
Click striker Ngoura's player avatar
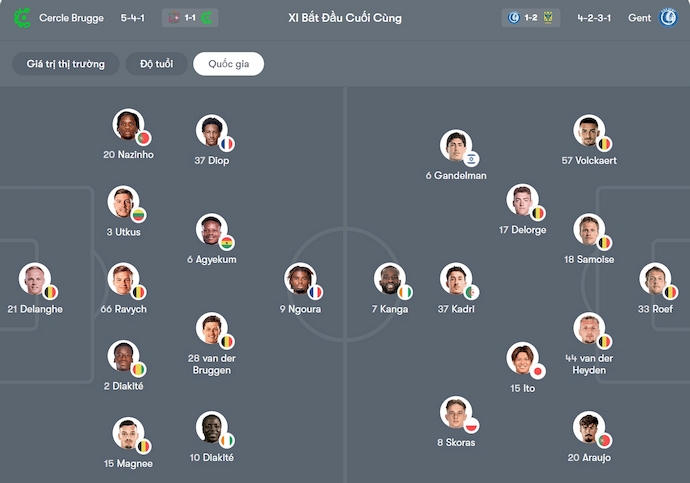point(300,279)
